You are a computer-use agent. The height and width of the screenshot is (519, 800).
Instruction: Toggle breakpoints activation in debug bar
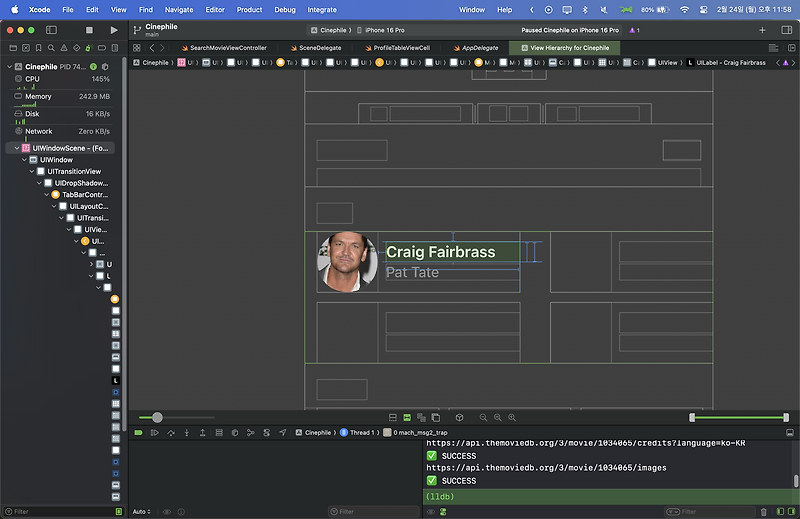(x=138, y=433)
